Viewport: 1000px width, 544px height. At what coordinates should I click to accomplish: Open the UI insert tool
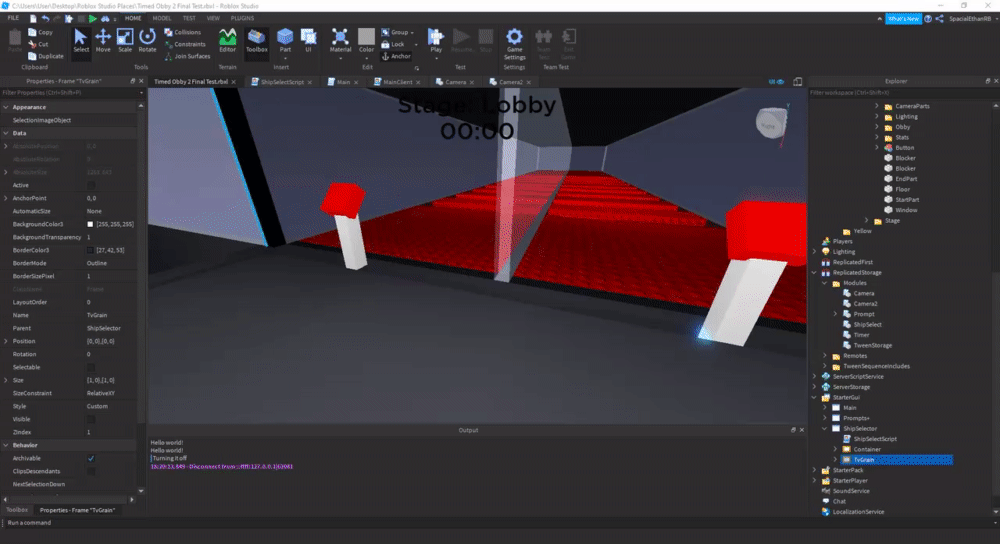pos(309,41)
